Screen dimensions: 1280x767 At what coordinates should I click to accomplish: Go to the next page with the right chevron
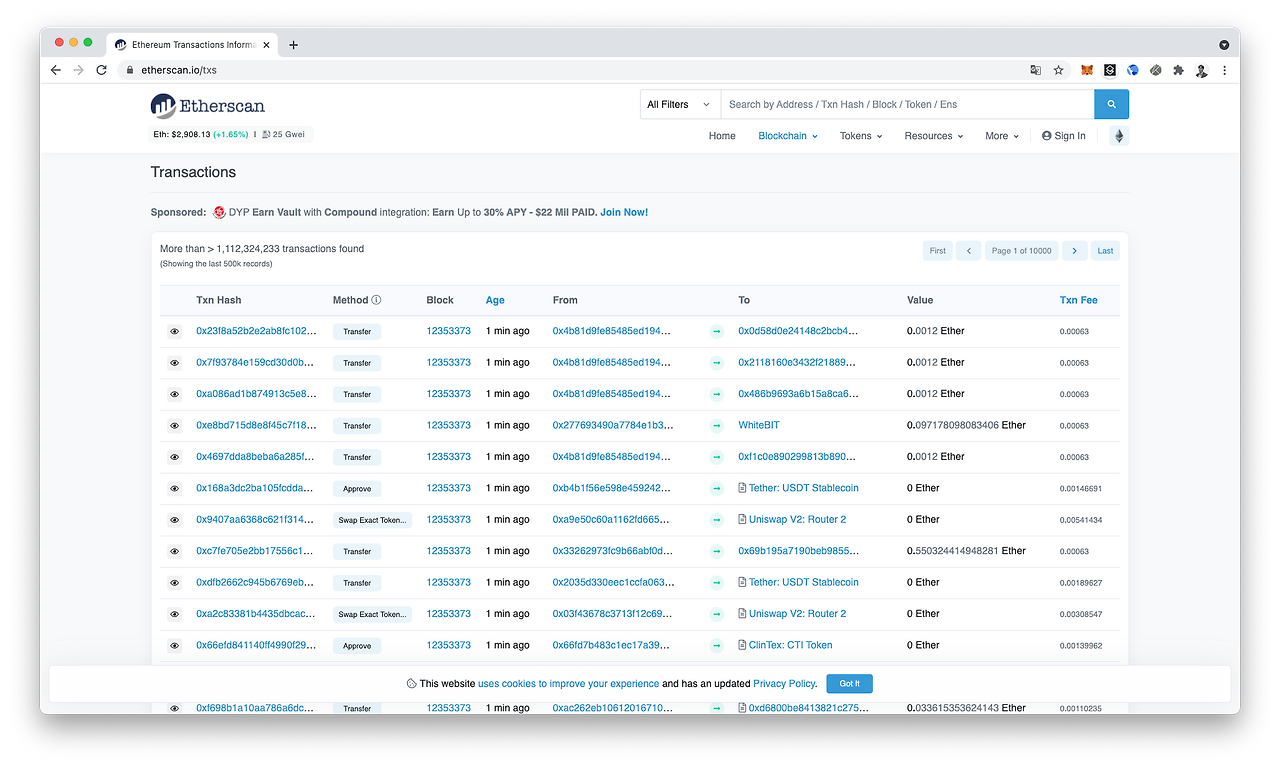click(1075, 251)
